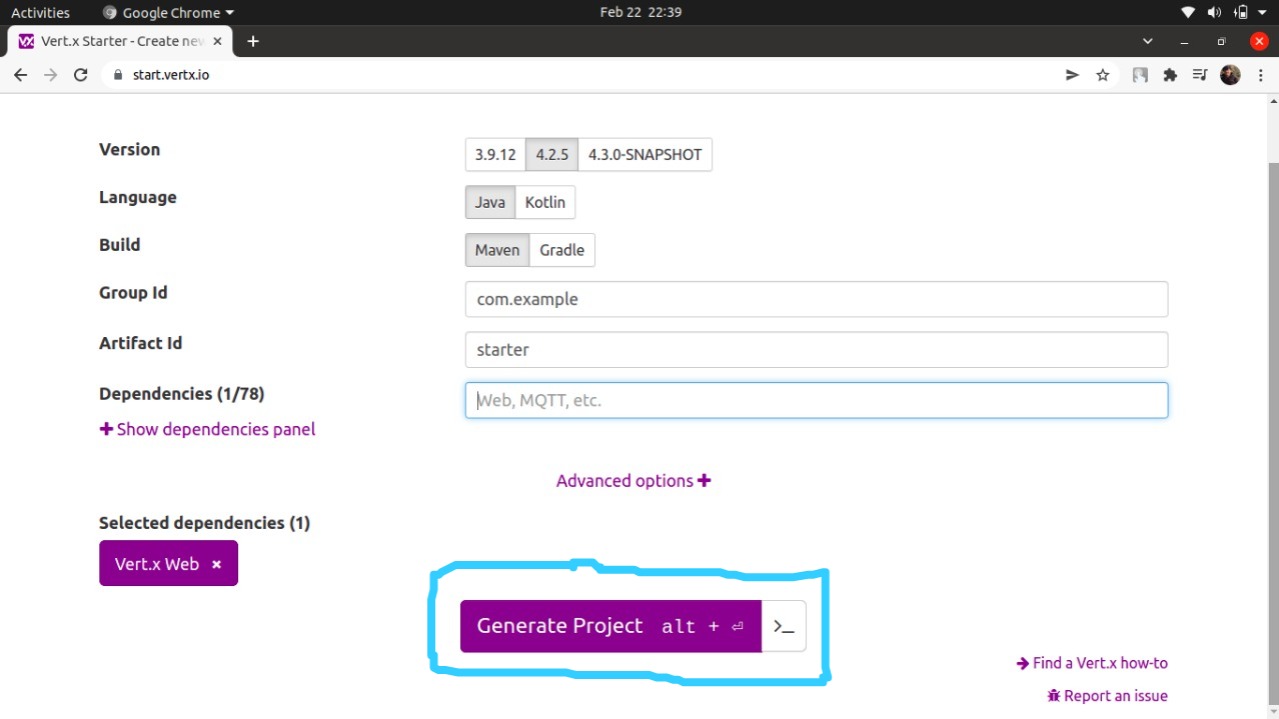Show the terminal command button
Screen dimensions: 1279x719
[x=784, y=626]
